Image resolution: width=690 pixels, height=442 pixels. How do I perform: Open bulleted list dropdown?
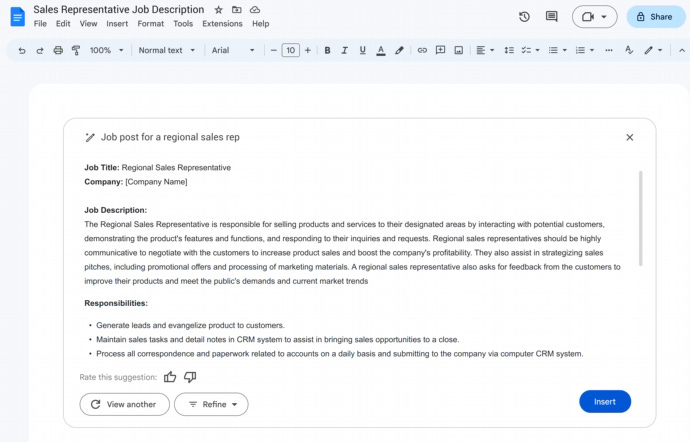coord(557,50)
